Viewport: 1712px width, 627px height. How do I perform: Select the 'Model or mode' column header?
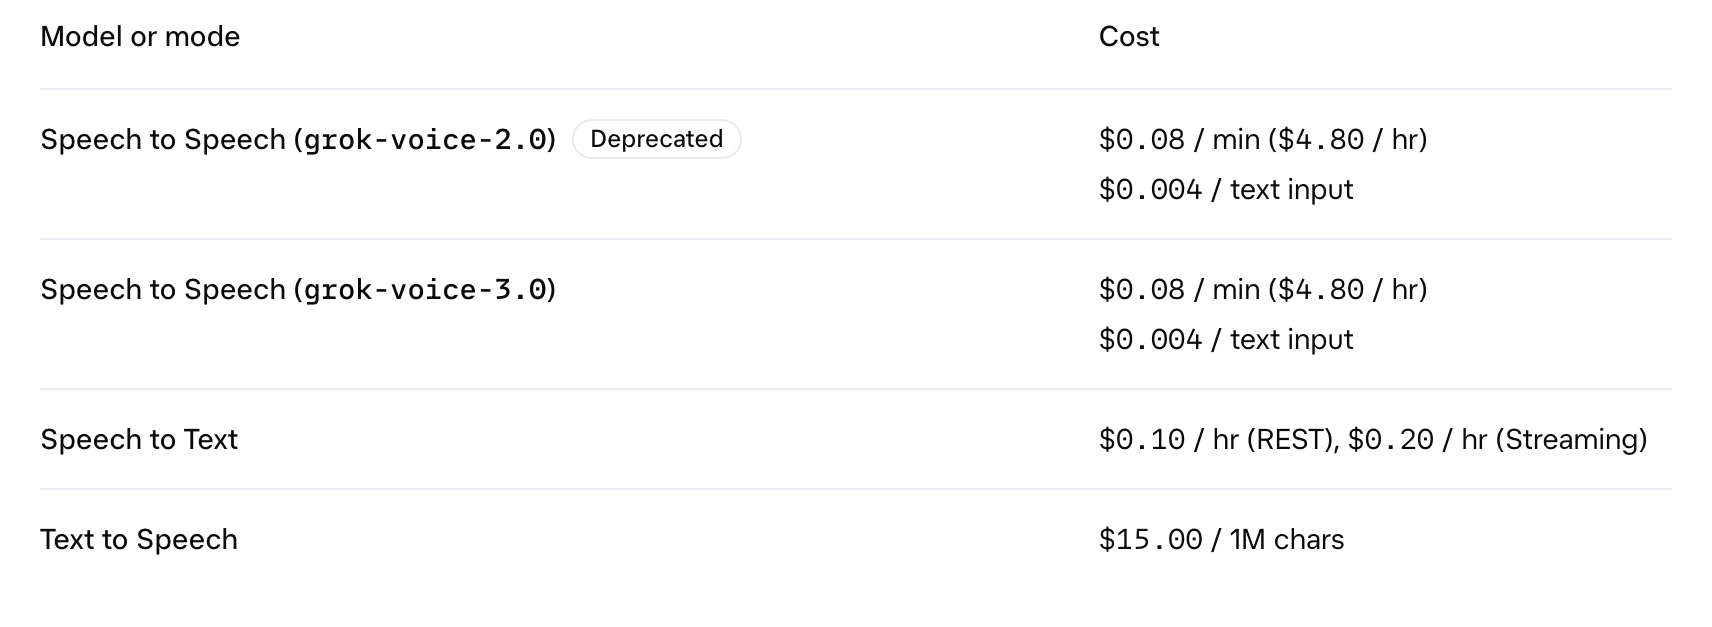point(140,37)
